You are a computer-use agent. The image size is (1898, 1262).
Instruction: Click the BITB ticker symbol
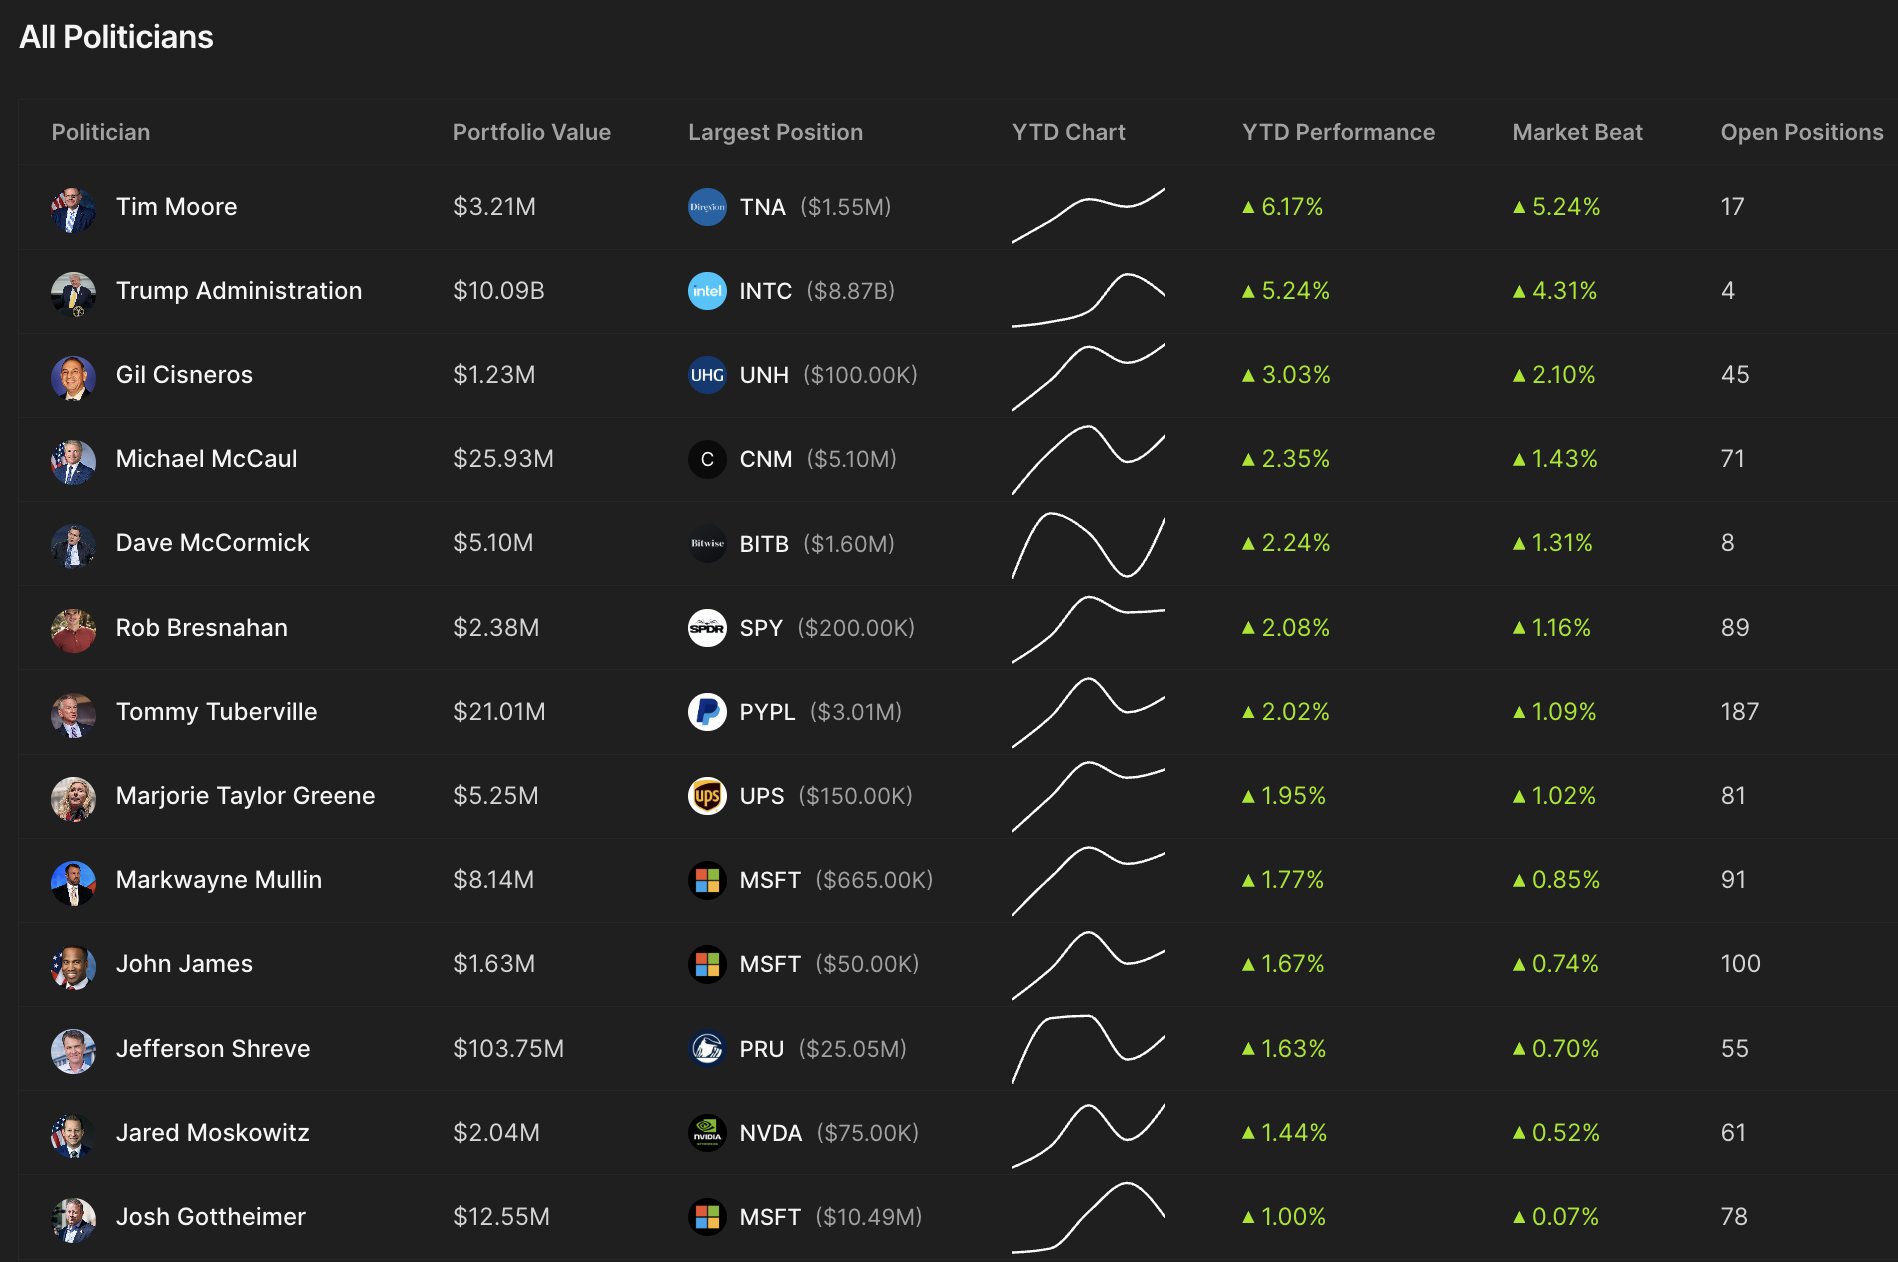coord(764,544)
